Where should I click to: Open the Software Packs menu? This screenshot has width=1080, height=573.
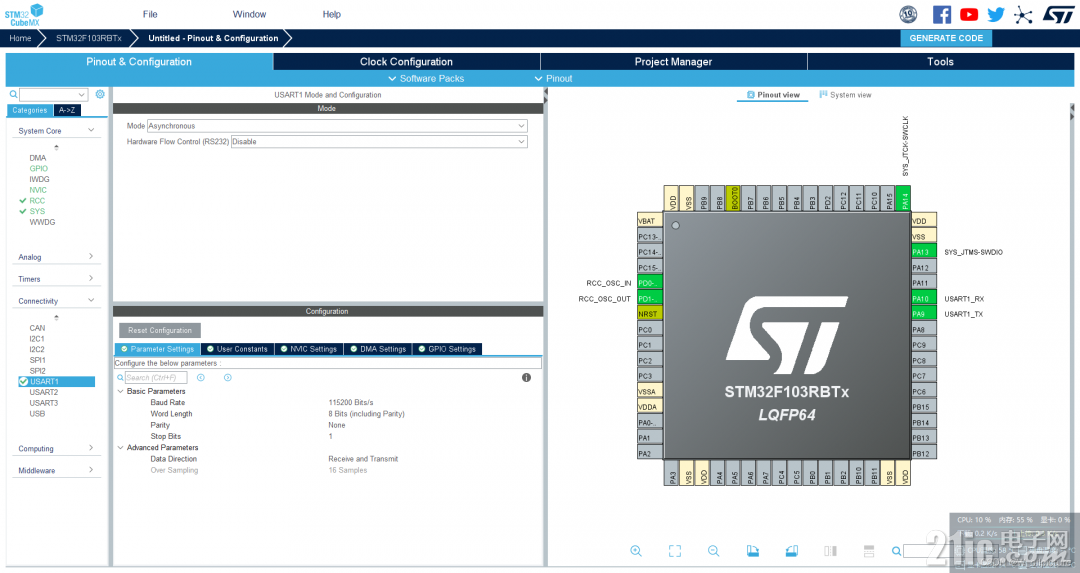[426, 79]
